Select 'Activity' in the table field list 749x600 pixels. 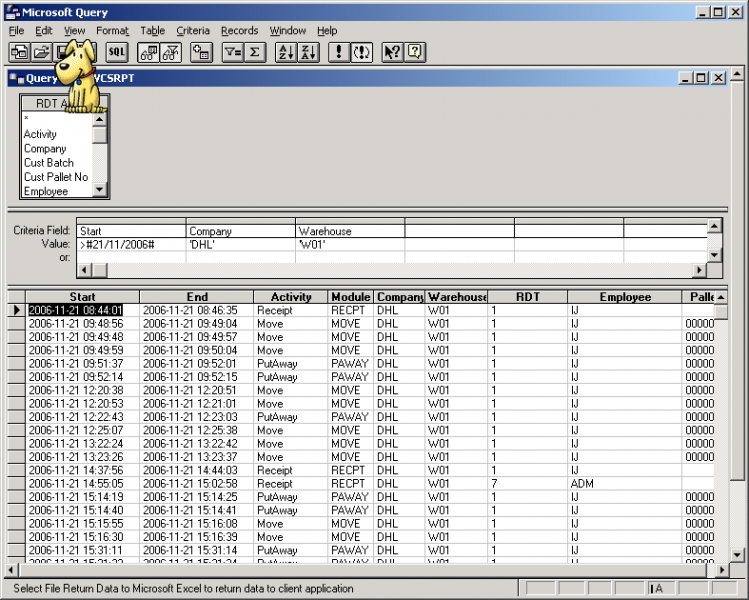click(40, 134)
